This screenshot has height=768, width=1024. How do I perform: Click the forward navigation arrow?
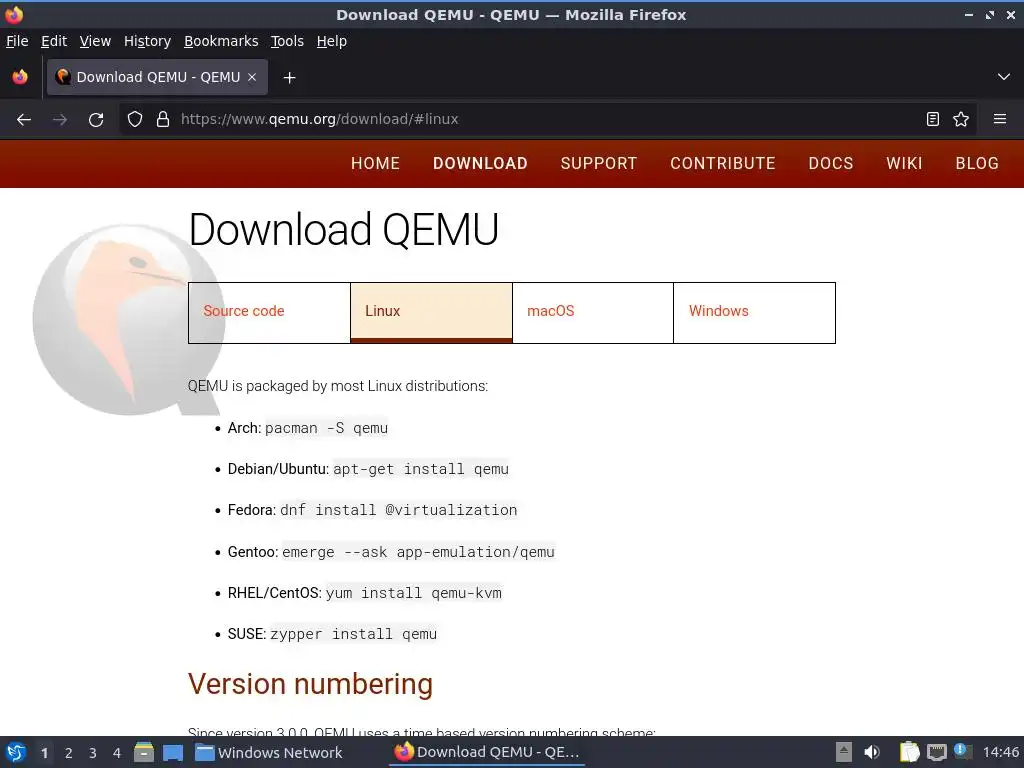click(x=60, y=120)
